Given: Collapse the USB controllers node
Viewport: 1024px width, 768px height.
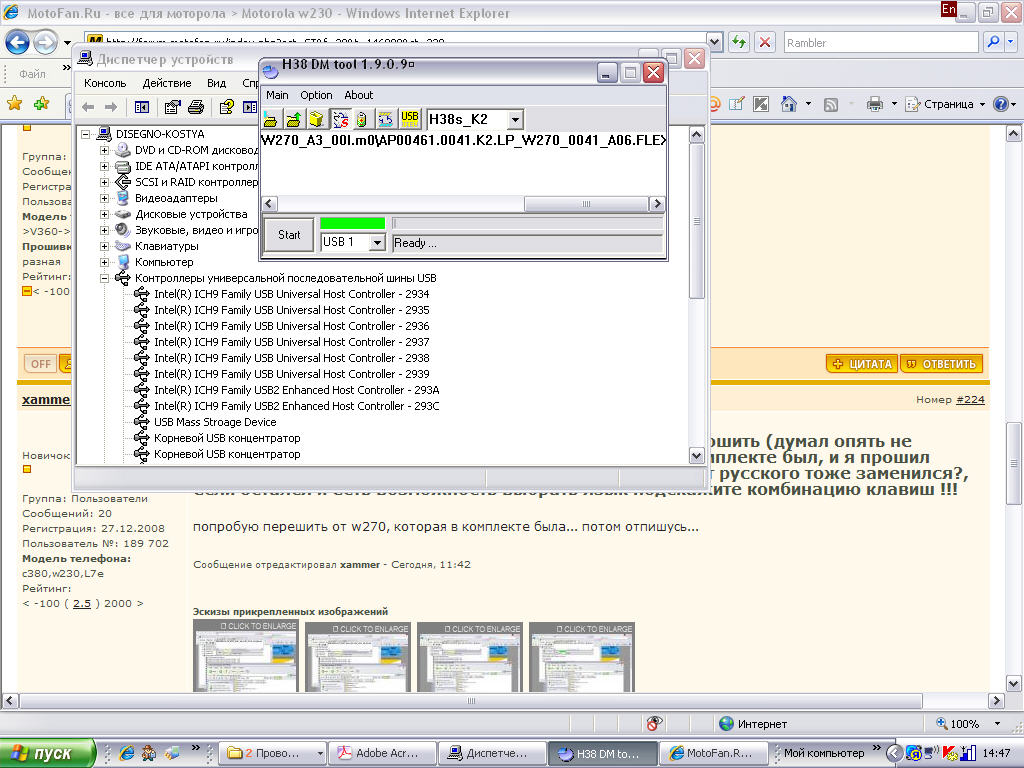Looking at the screenshot, I should 104,278.
